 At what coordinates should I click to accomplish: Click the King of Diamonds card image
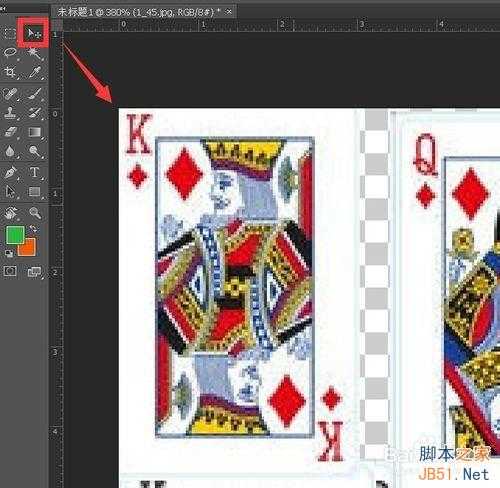pyautogui.click(x=236, y=287)
